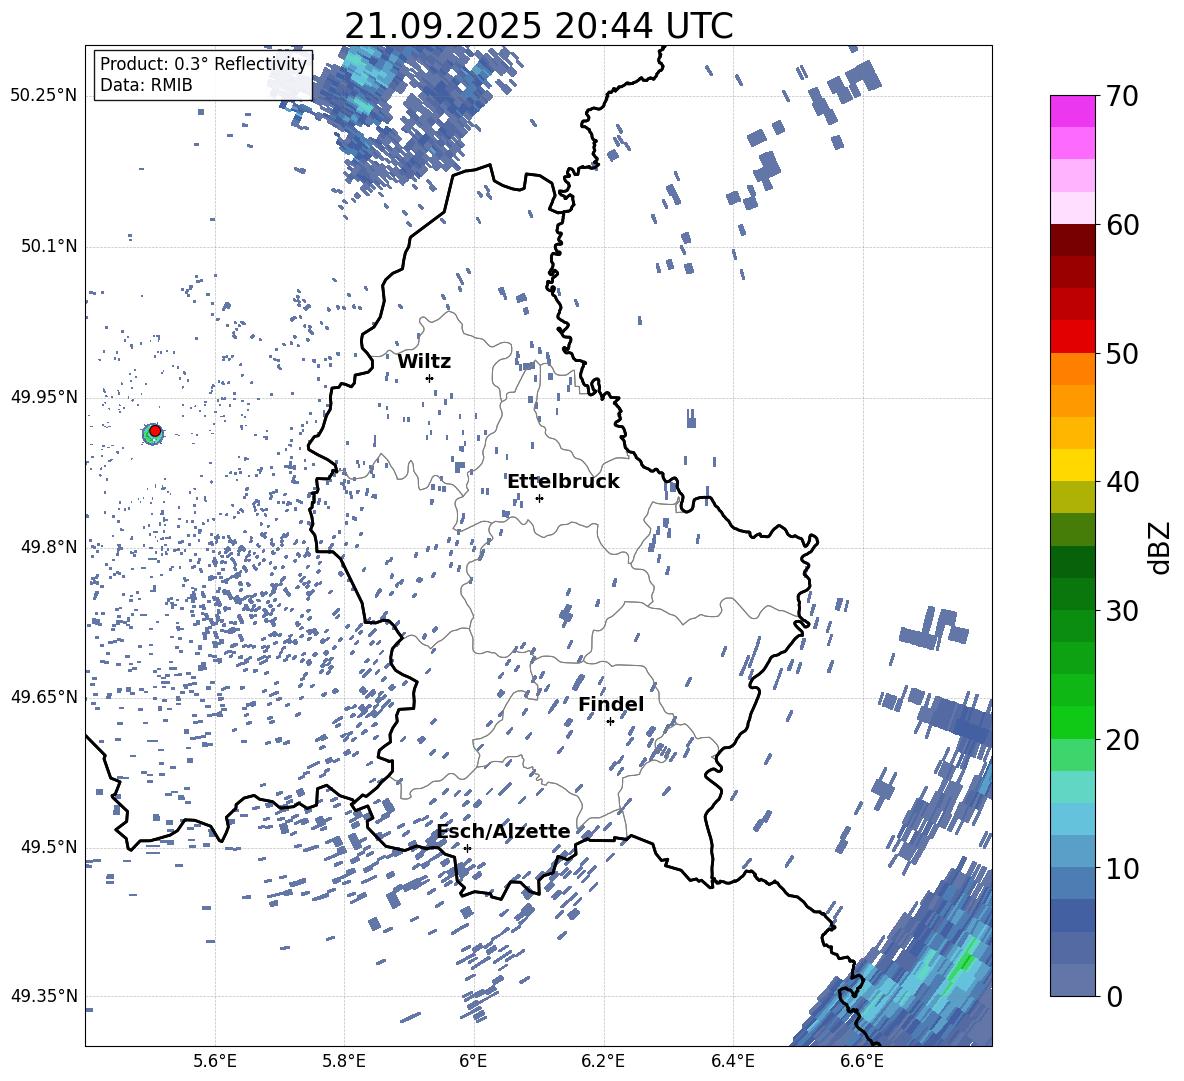Click the yellow colorbar swatch at 40

[1072, 465]
